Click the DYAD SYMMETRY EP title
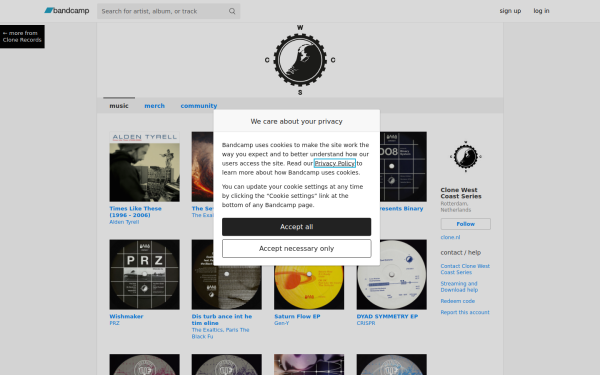 click(387, 316)
